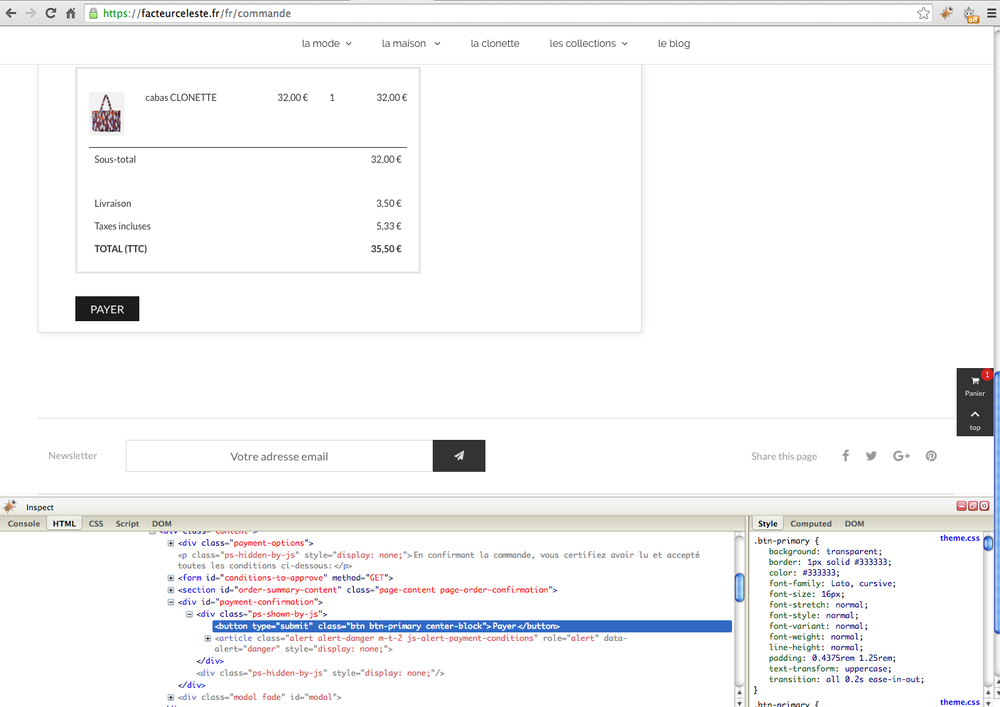Visit le blog link
The width and height of the screenshot is (1000, 707).
pos(673,43)
